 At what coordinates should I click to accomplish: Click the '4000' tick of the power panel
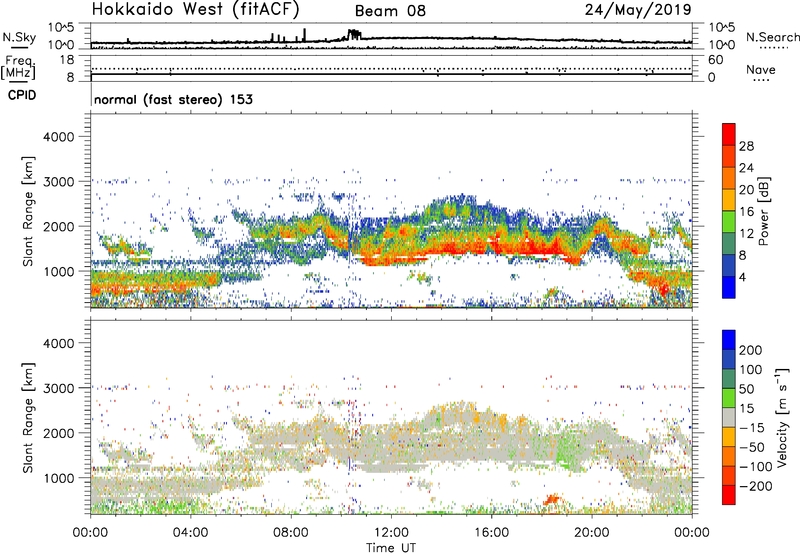[x=58, y=137]
